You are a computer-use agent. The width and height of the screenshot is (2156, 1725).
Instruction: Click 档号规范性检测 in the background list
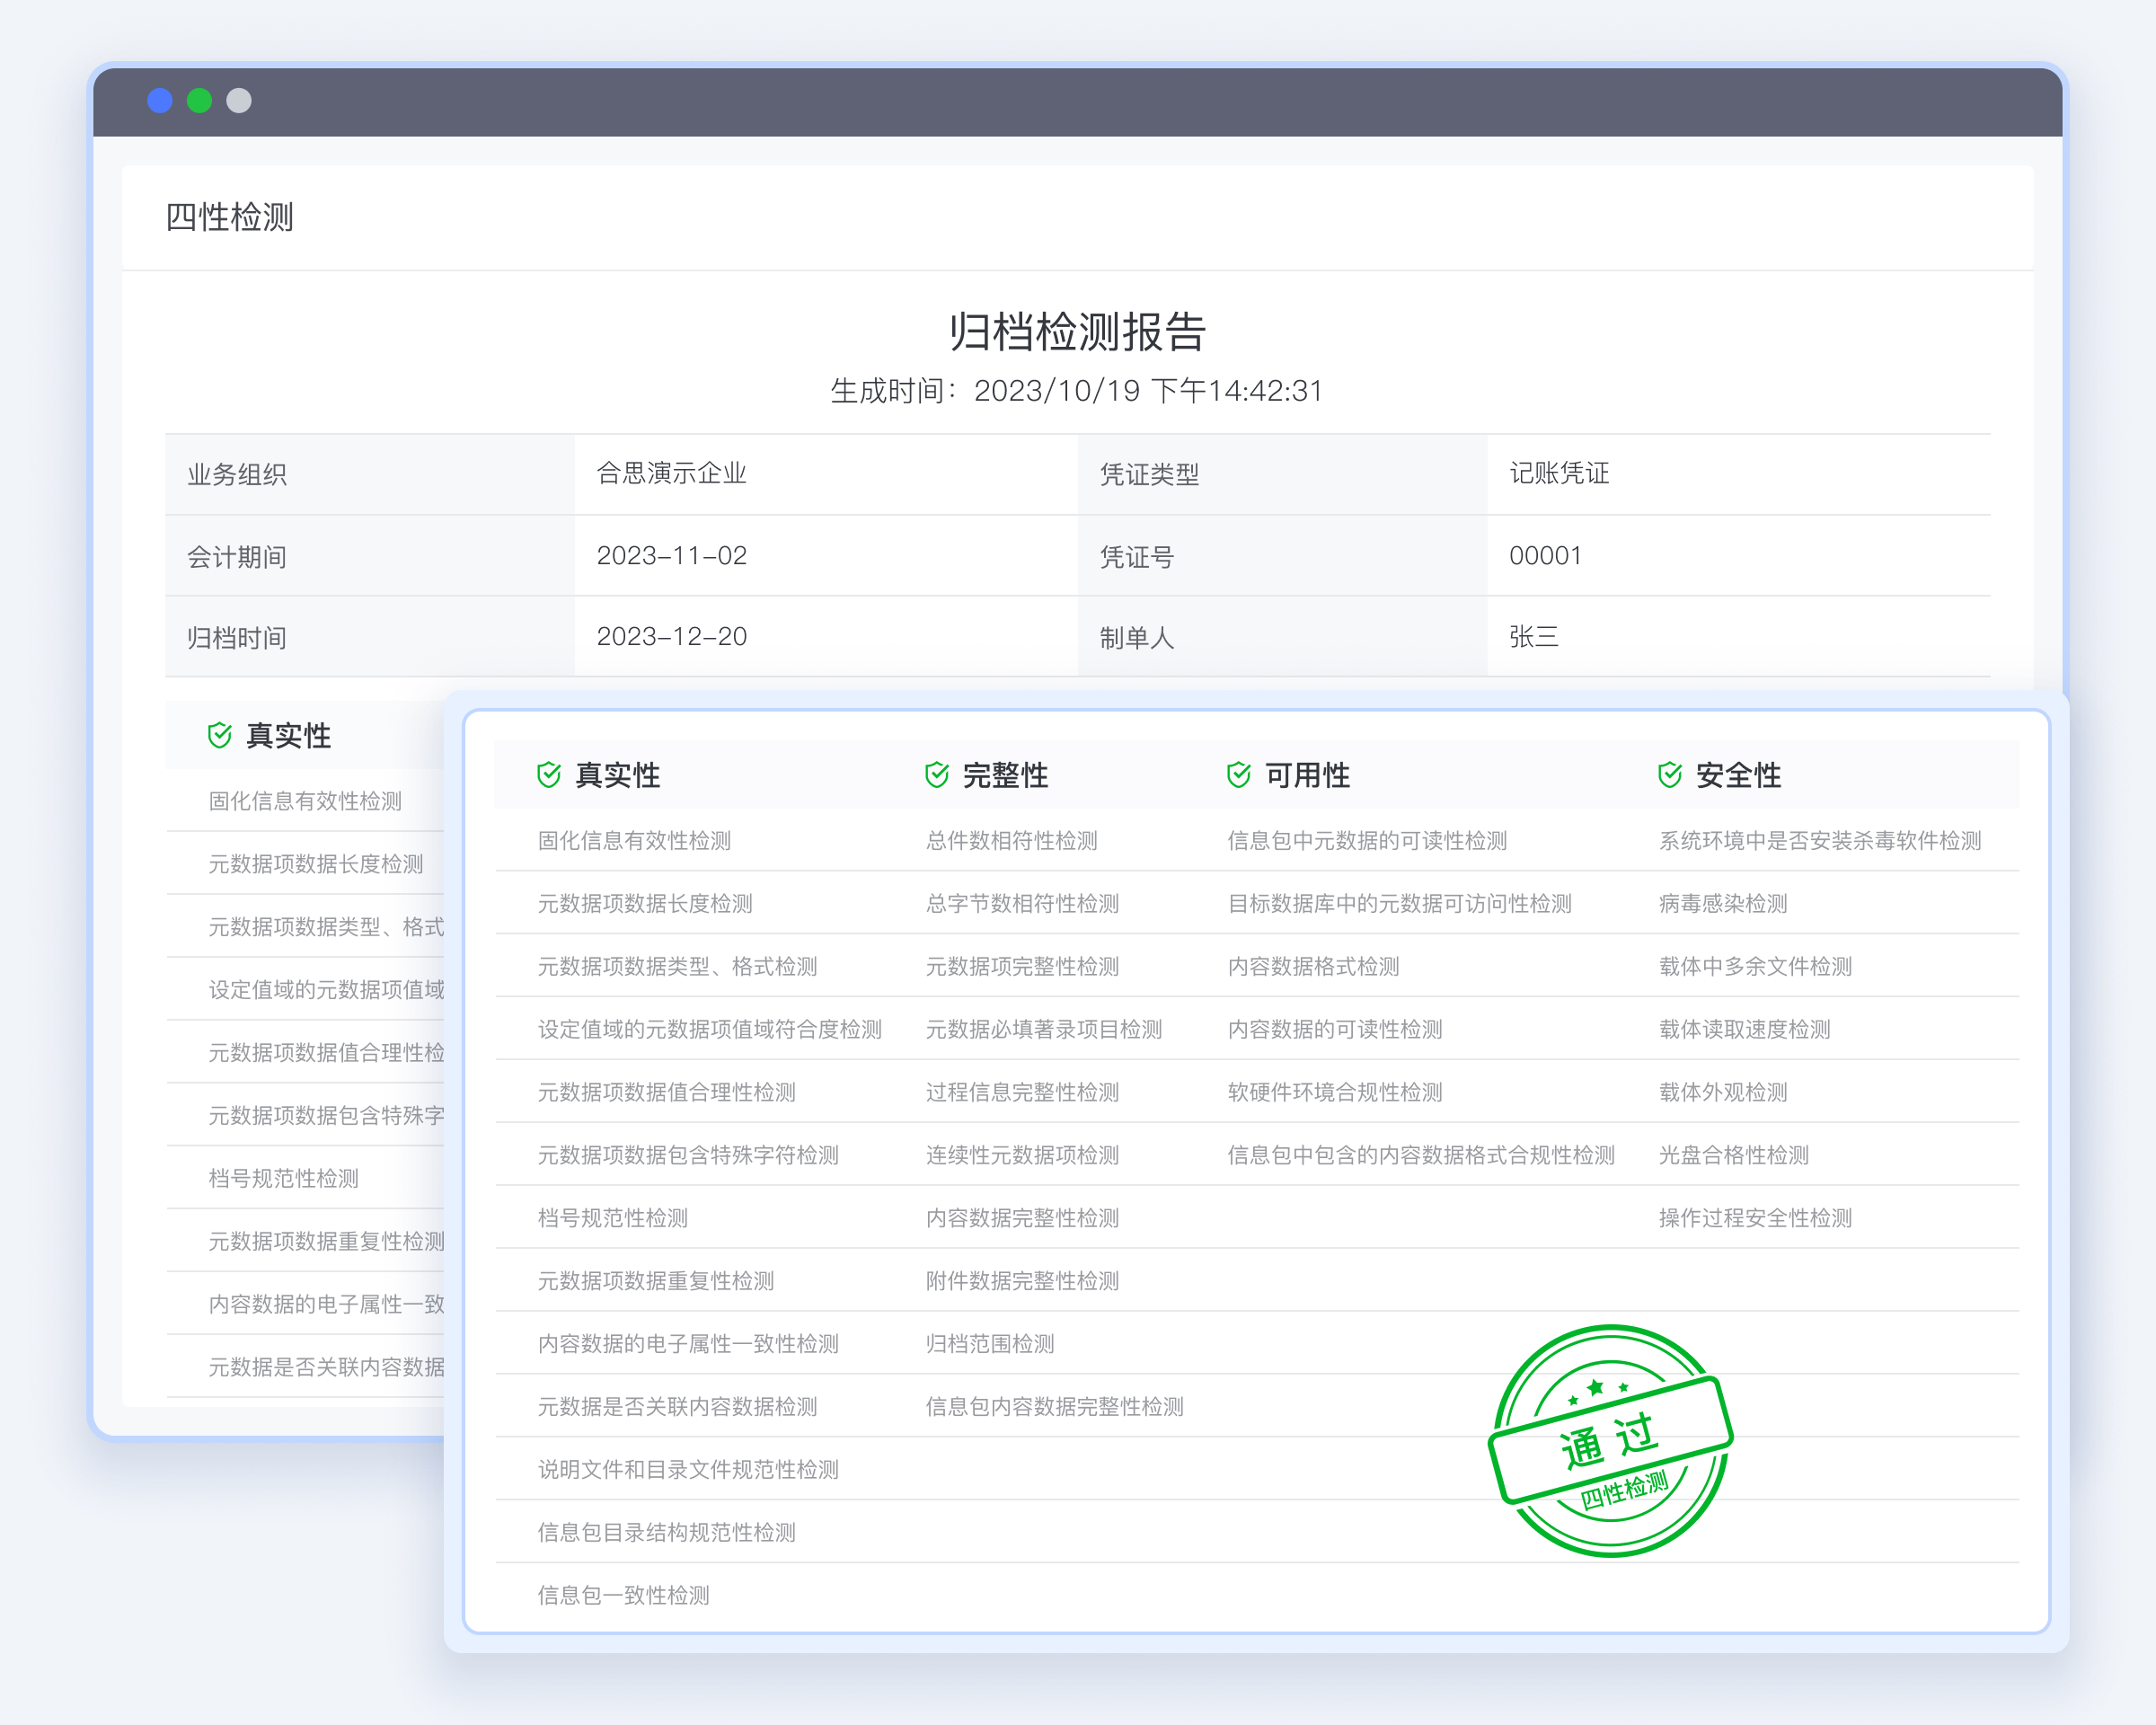(x=283, y=1179)
